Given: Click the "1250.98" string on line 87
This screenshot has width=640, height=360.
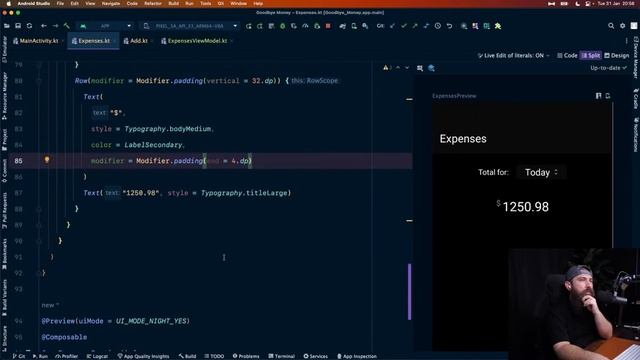Looking at the screenshot, I should [140, 193].
